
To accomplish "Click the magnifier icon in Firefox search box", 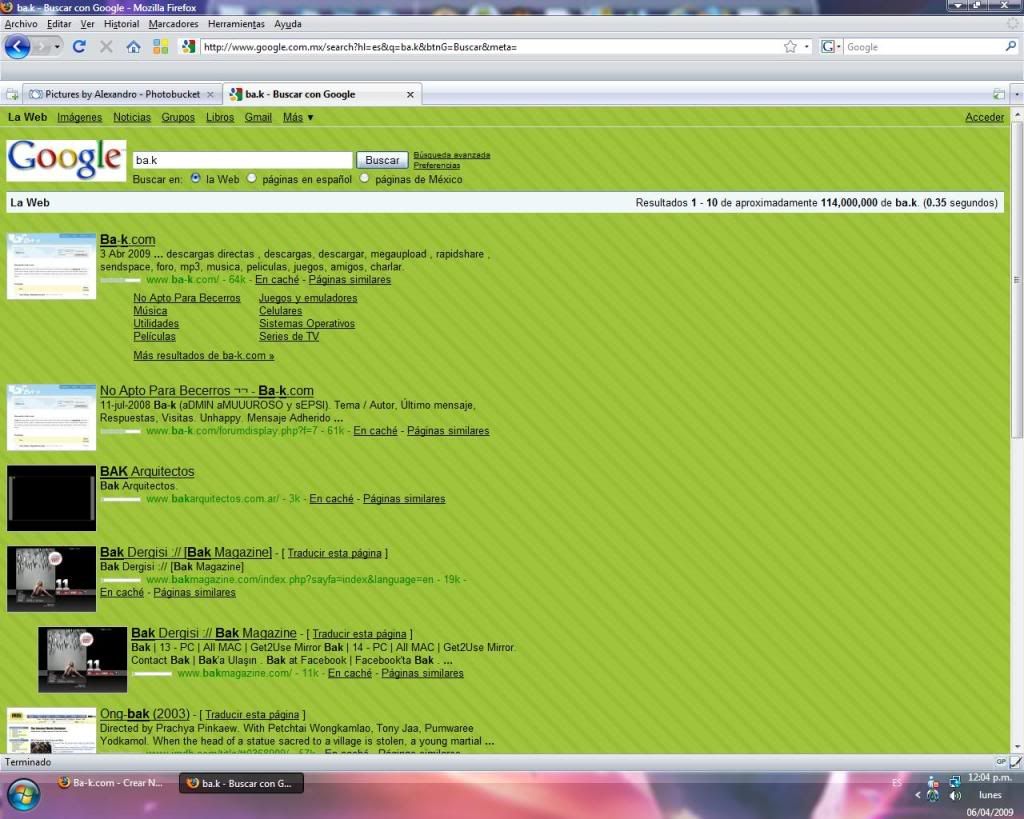I will pyautogui.click(x=1010, y=47).
